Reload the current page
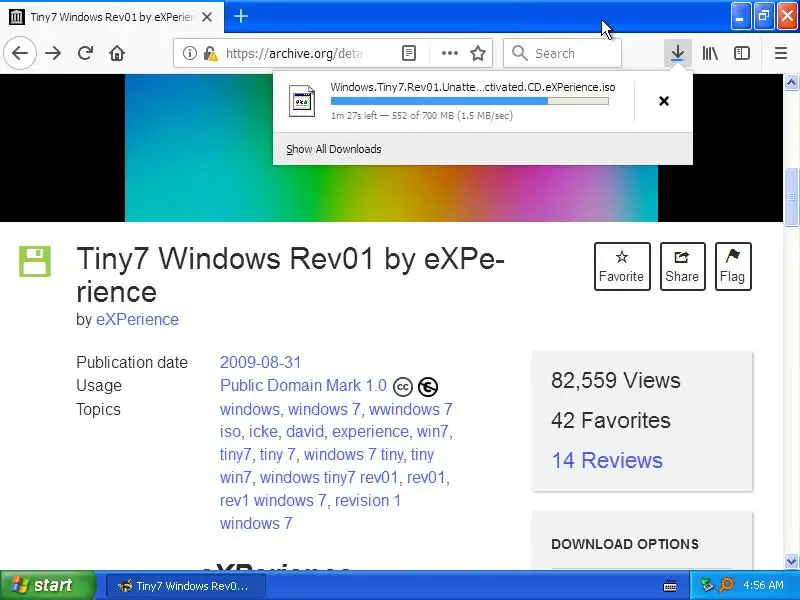 click(x=85, y=53)
